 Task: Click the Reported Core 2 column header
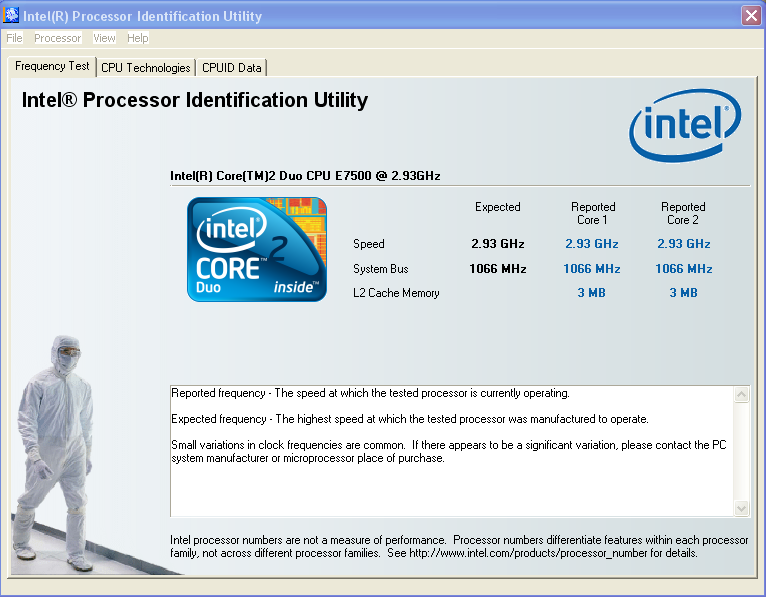[x=683, y=213]
